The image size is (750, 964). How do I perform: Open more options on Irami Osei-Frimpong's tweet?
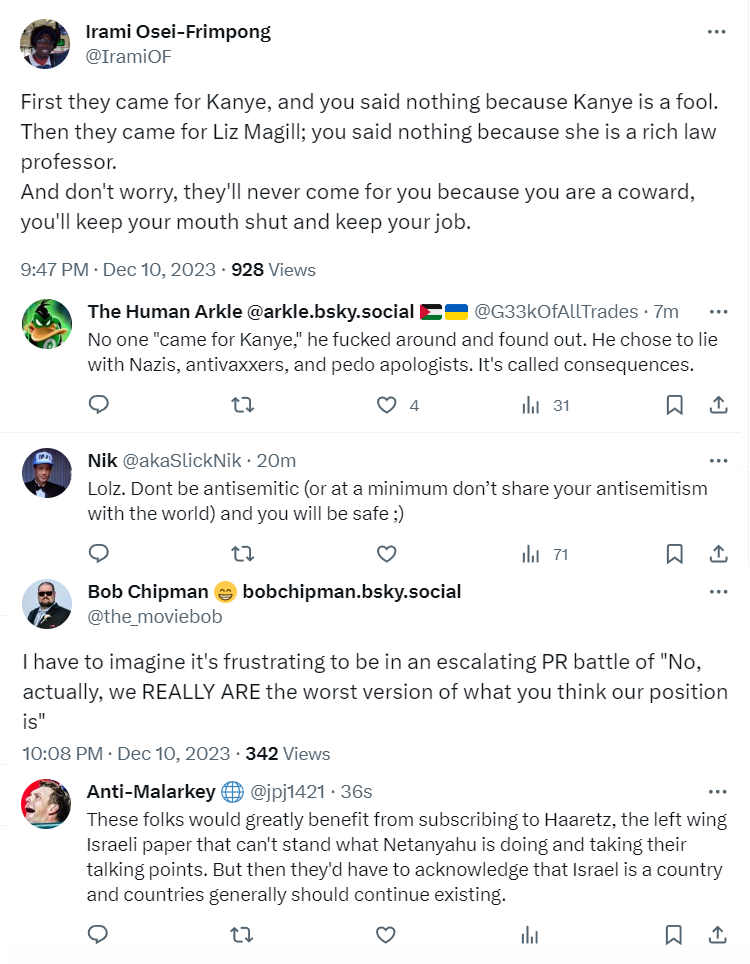coord(717,32)
